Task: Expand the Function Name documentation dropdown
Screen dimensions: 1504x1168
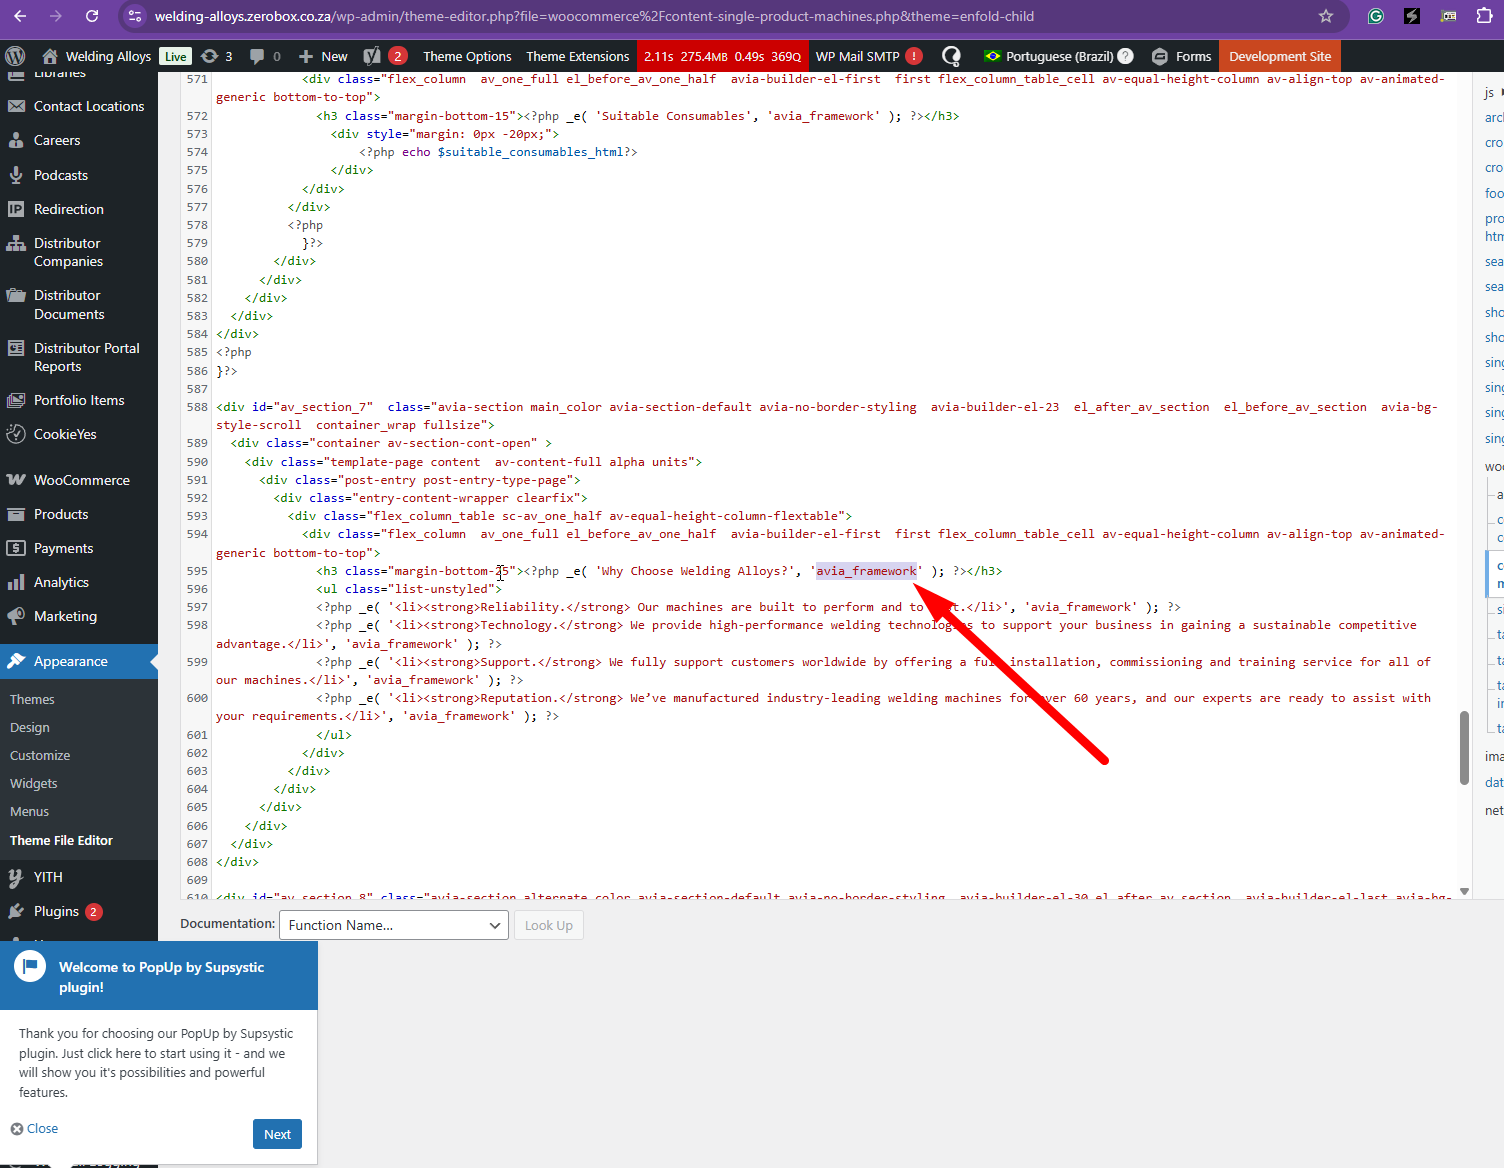Action: click(x=394, y=925)
